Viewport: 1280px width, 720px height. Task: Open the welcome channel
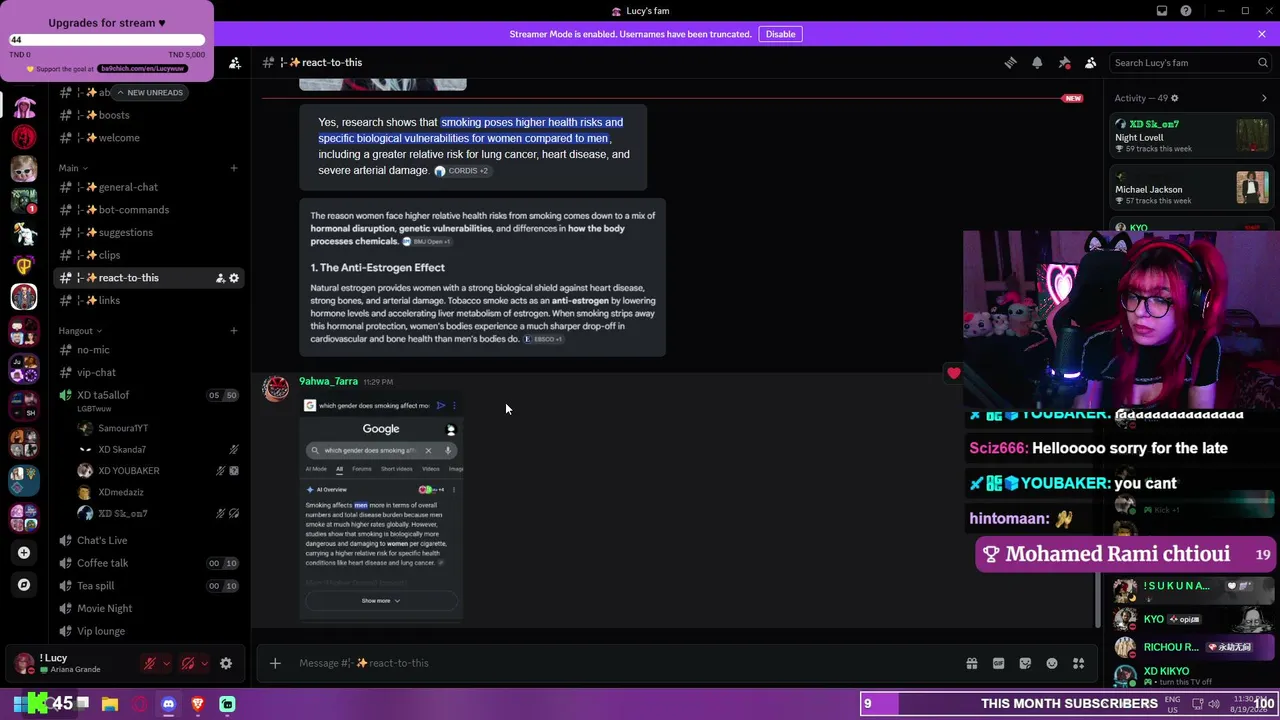pos(148,138)
